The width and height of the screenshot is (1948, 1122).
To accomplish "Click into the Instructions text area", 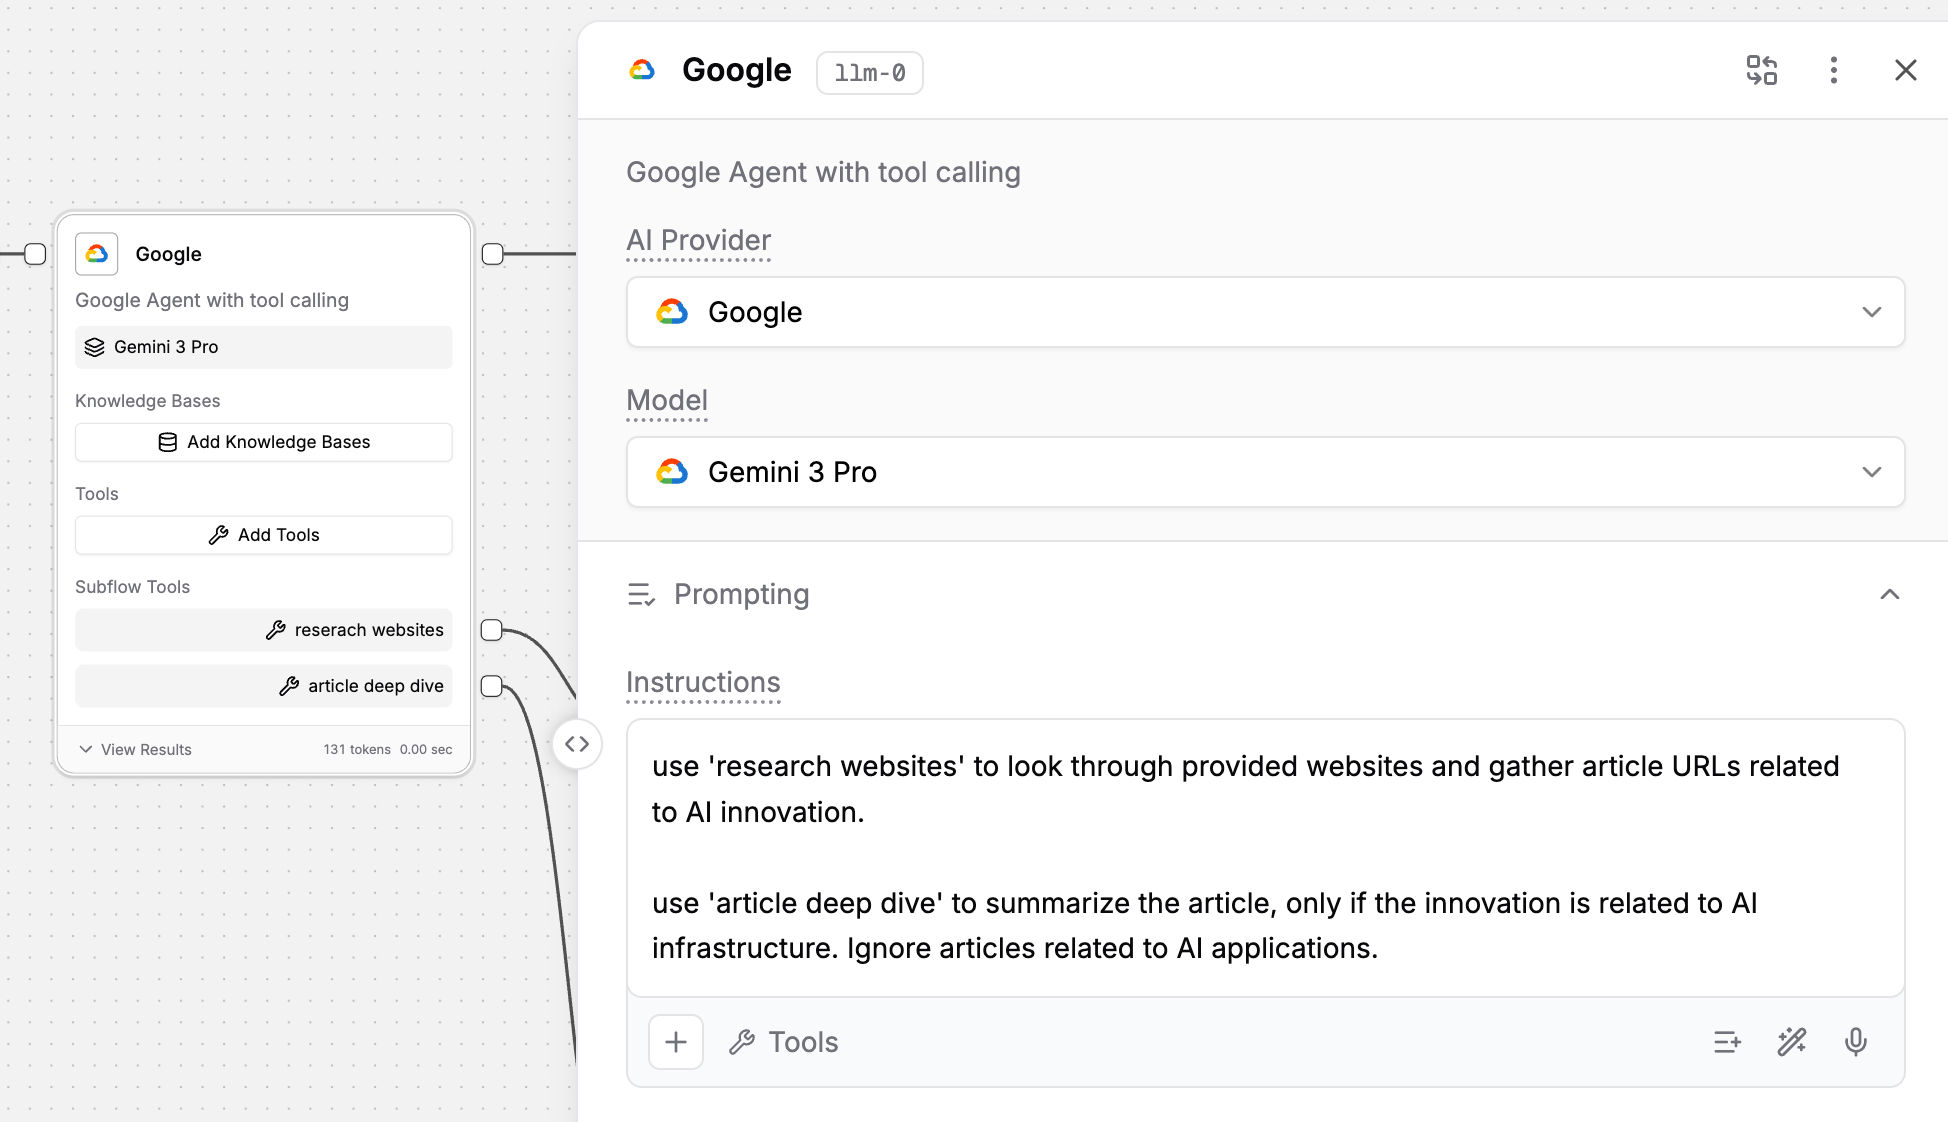I will click(x=1265, y=857).
